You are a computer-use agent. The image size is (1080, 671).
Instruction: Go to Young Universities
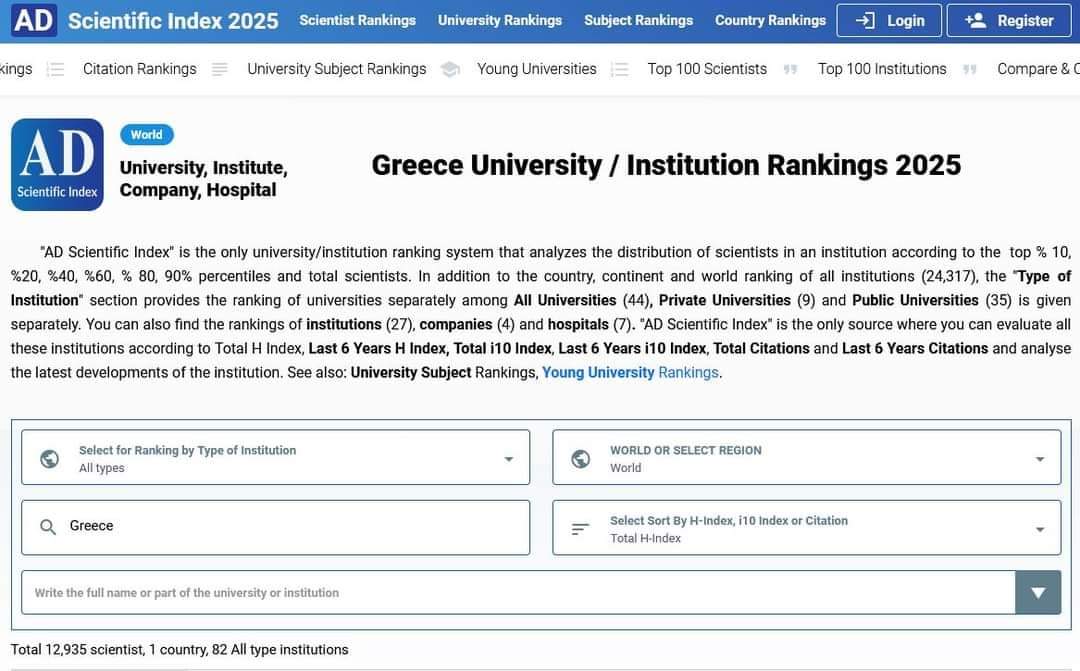point(537,69)
